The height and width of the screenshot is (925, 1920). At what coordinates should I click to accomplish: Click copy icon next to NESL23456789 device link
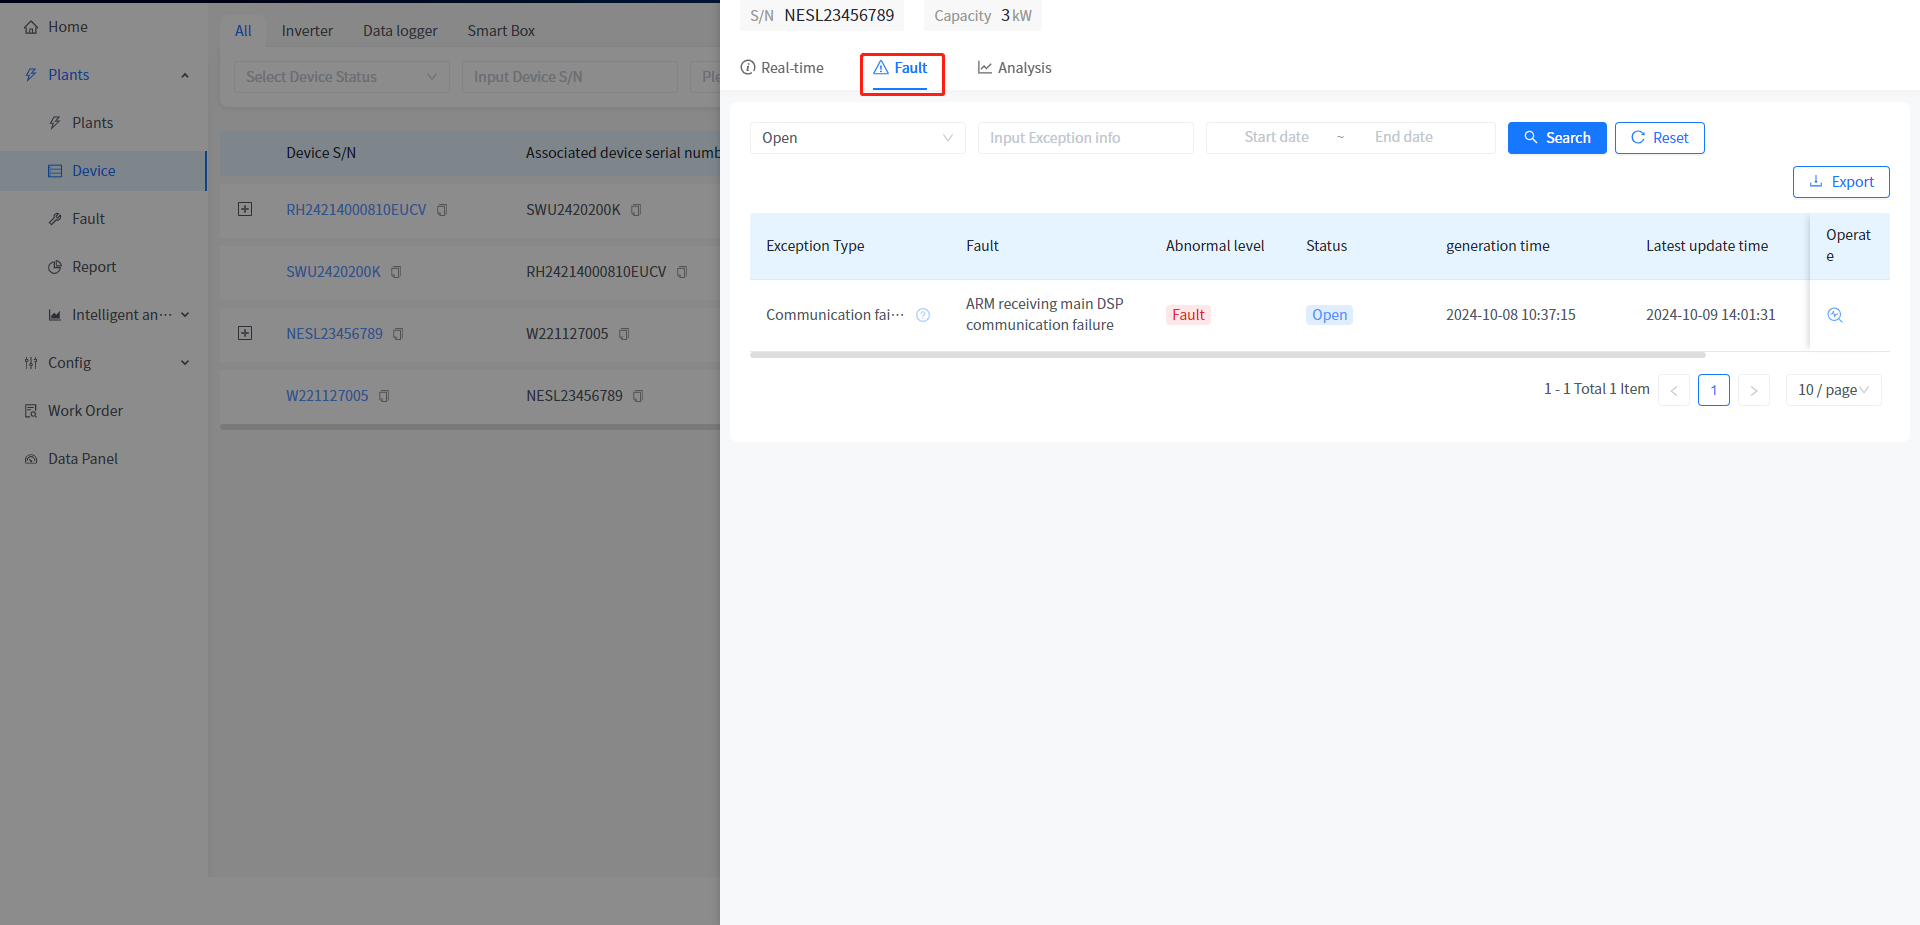click(398, 334)
